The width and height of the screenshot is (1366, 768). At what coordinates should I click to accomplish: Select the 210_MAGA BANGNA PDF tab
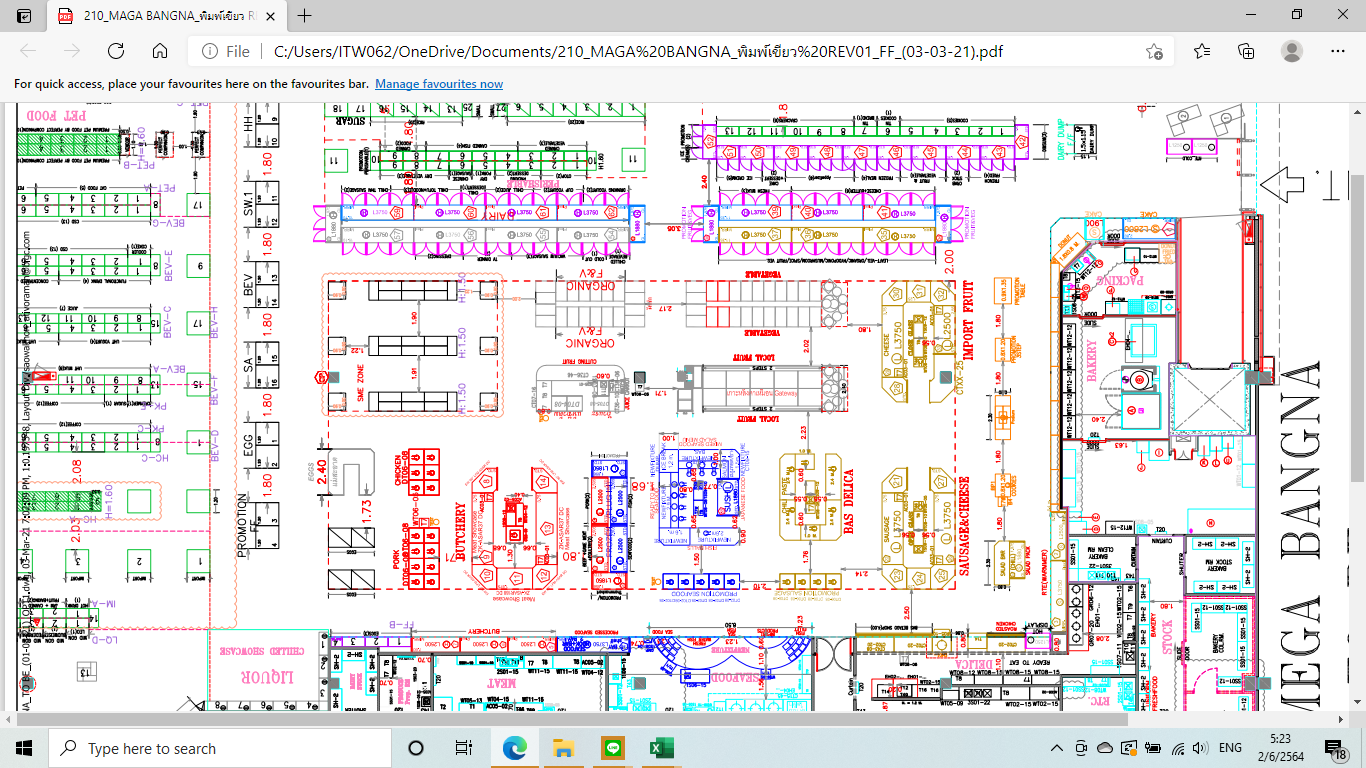(165, 16)
